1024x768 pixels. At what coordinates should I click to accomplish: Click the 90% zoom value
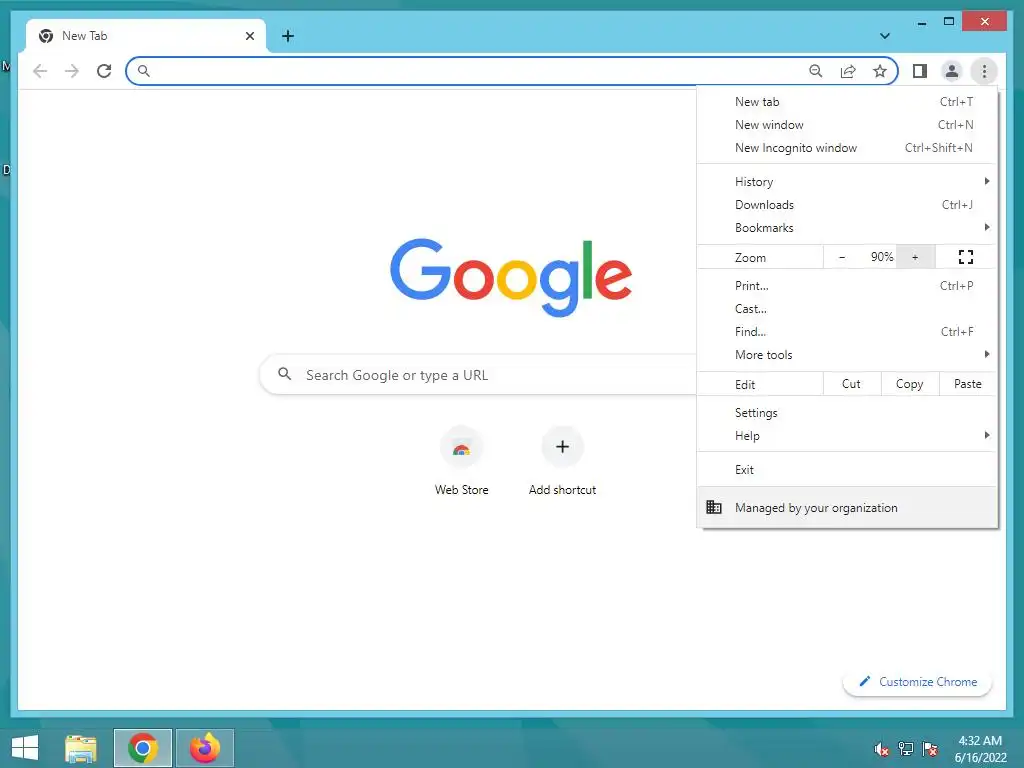[x=882, y=257]
